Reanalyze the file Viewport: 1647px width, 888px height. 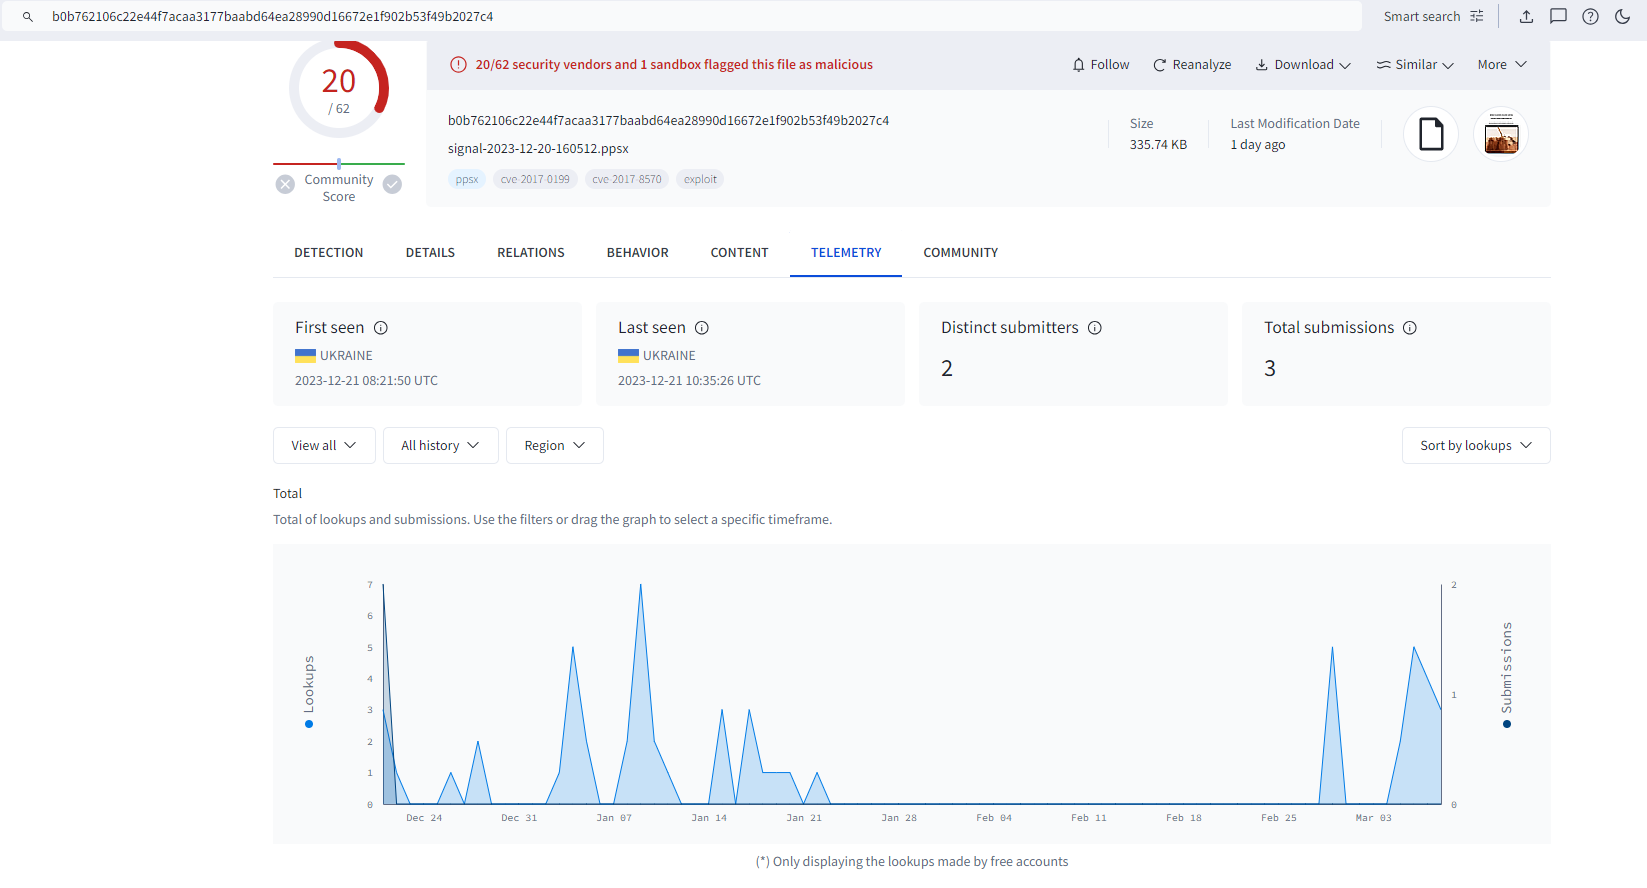coord(1192,65)
